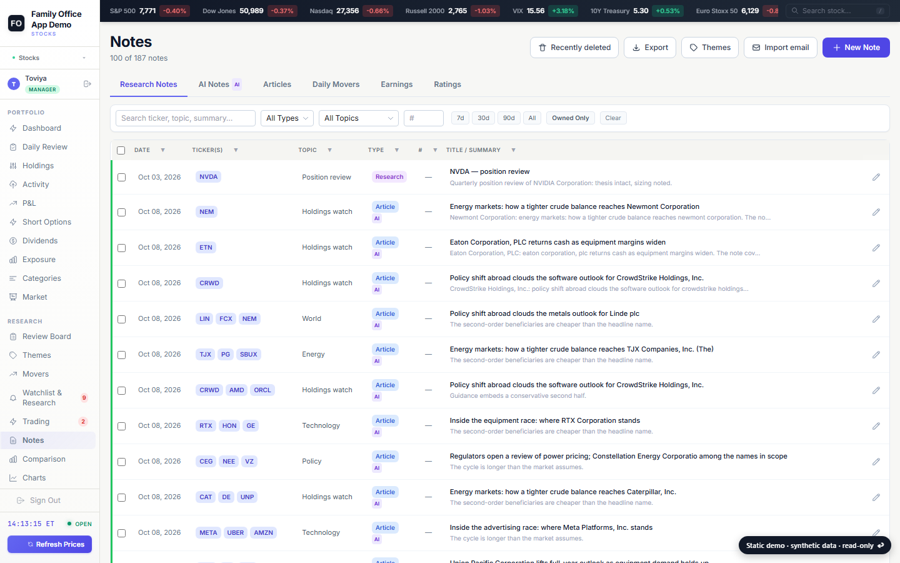
Task: Check the ETN row checkbox
Action: (x=121, y=248)
